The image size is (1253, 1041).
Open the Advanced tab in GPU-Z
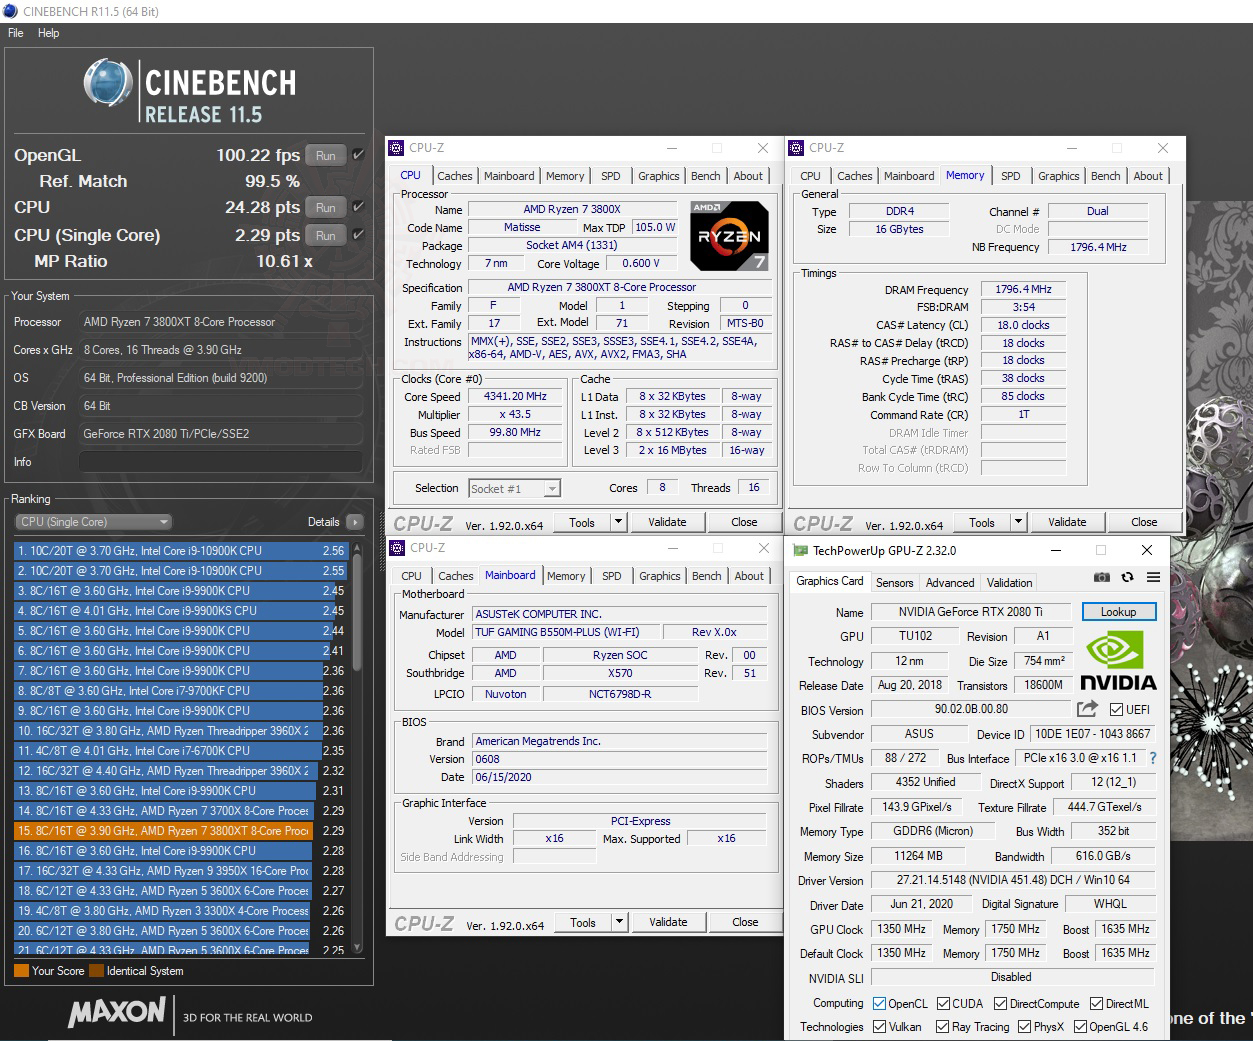click(950, 583)
